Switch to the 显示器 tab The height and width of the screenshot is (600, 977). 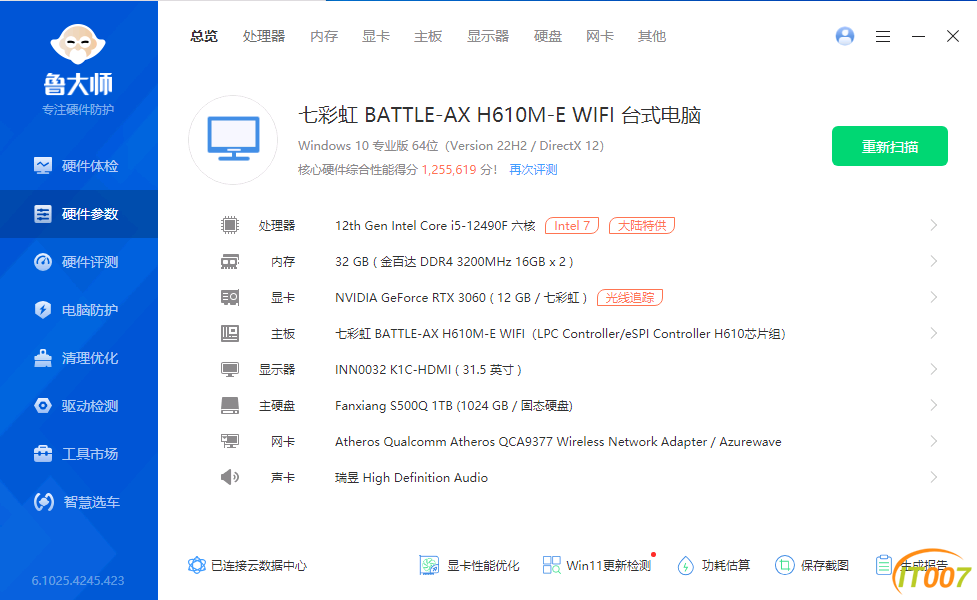[488, 36]
